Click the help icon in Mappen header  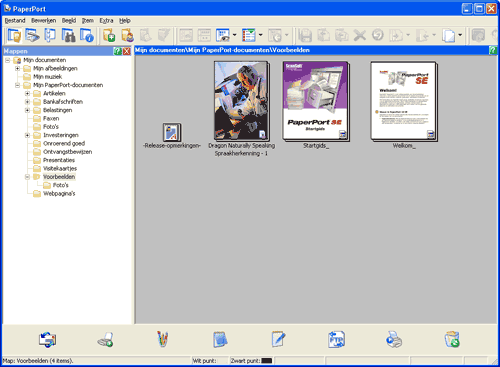tap(117, 51)
